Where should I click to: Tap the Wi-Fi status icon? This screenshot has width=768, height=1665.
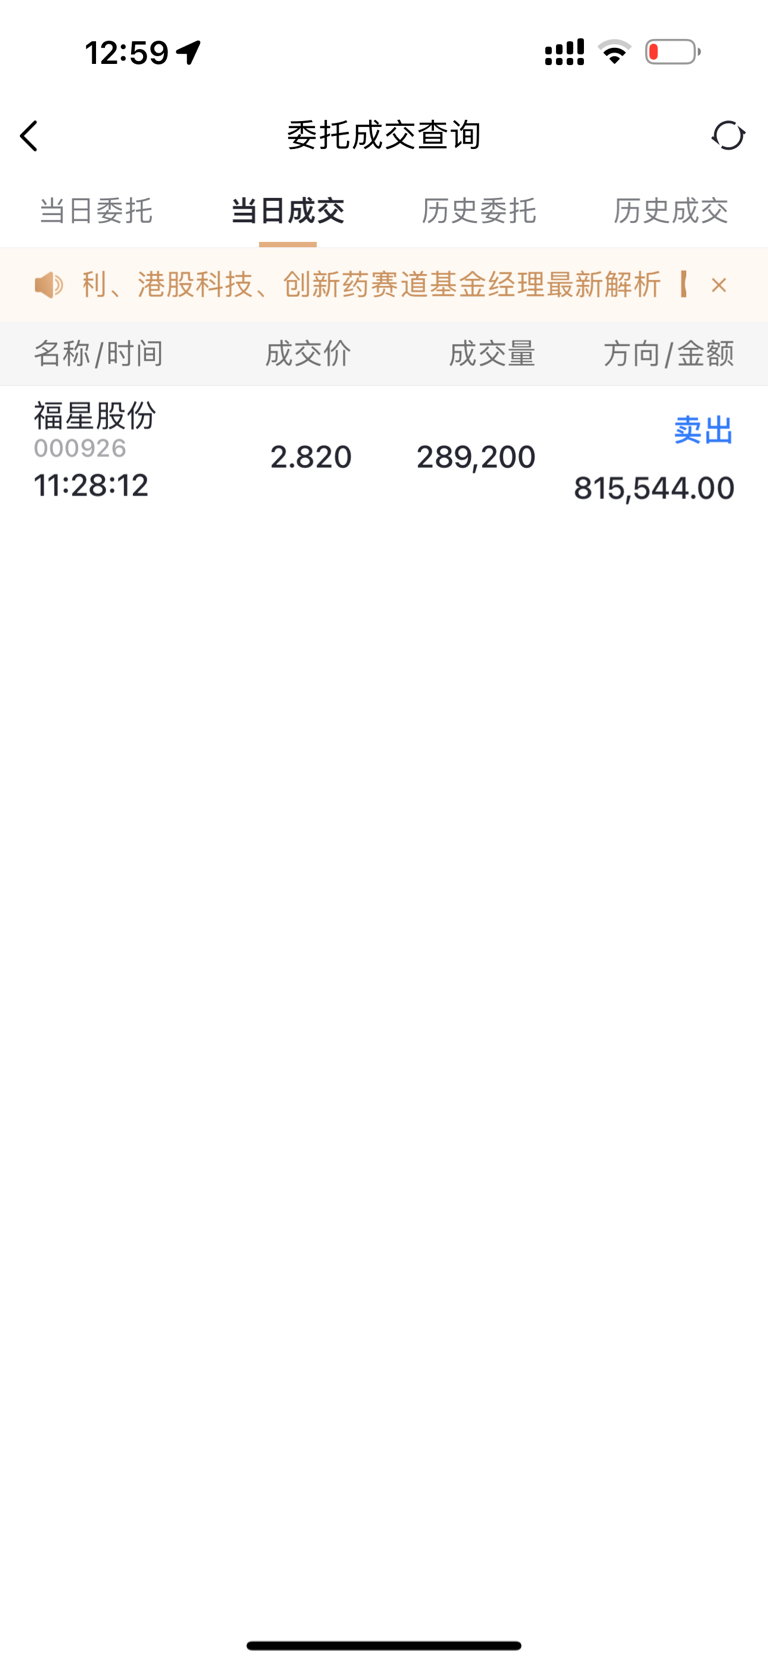614,52
